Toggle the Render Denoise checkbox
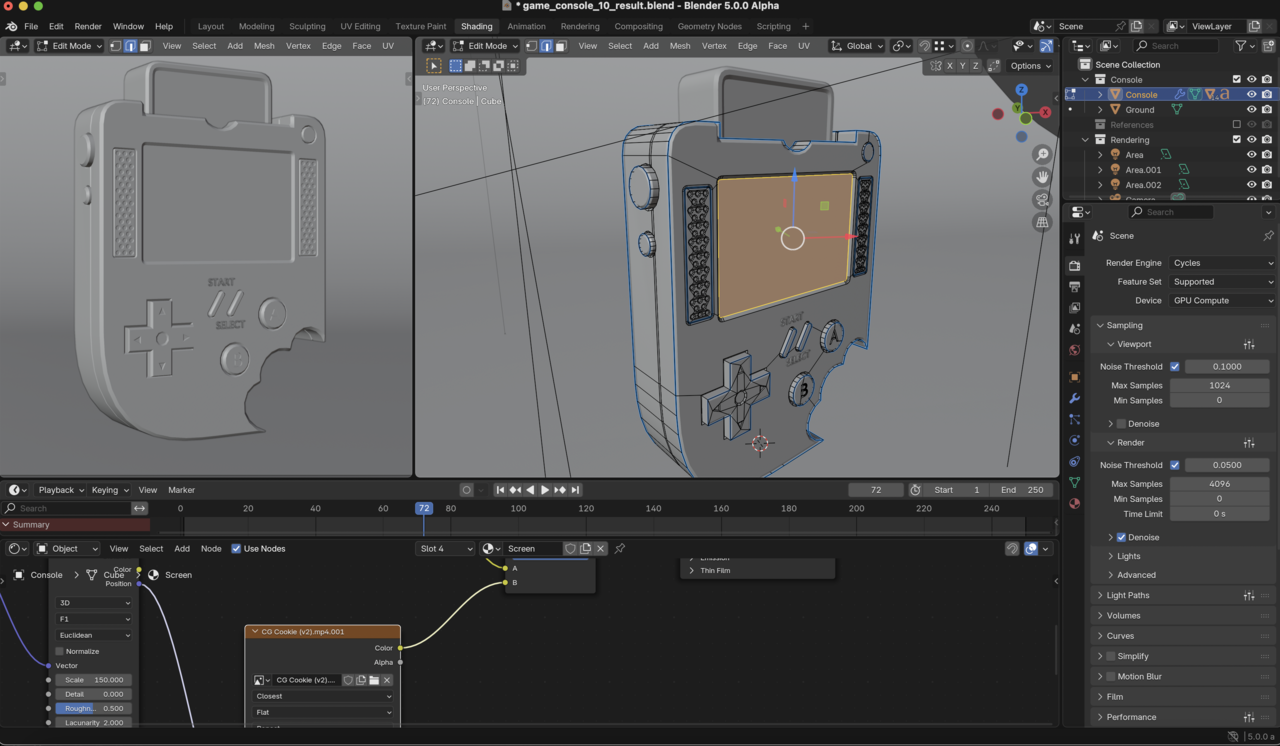 (1121, 537)
